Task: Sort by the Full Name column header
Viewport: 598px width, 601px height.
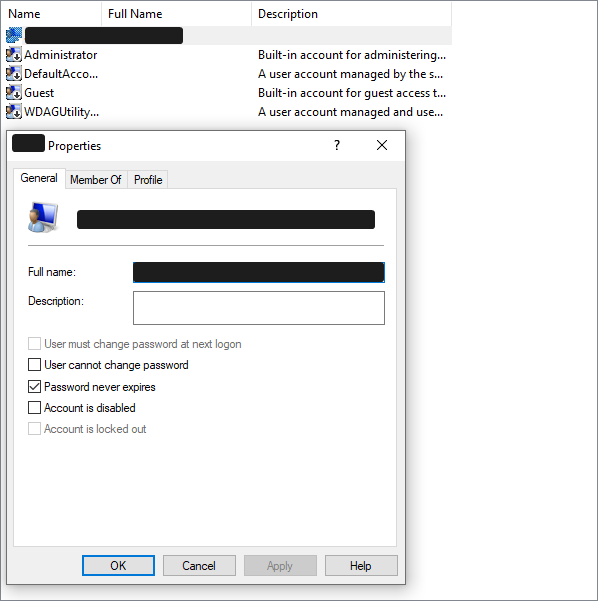Action: pyautogui.click(x=176, y=14)
